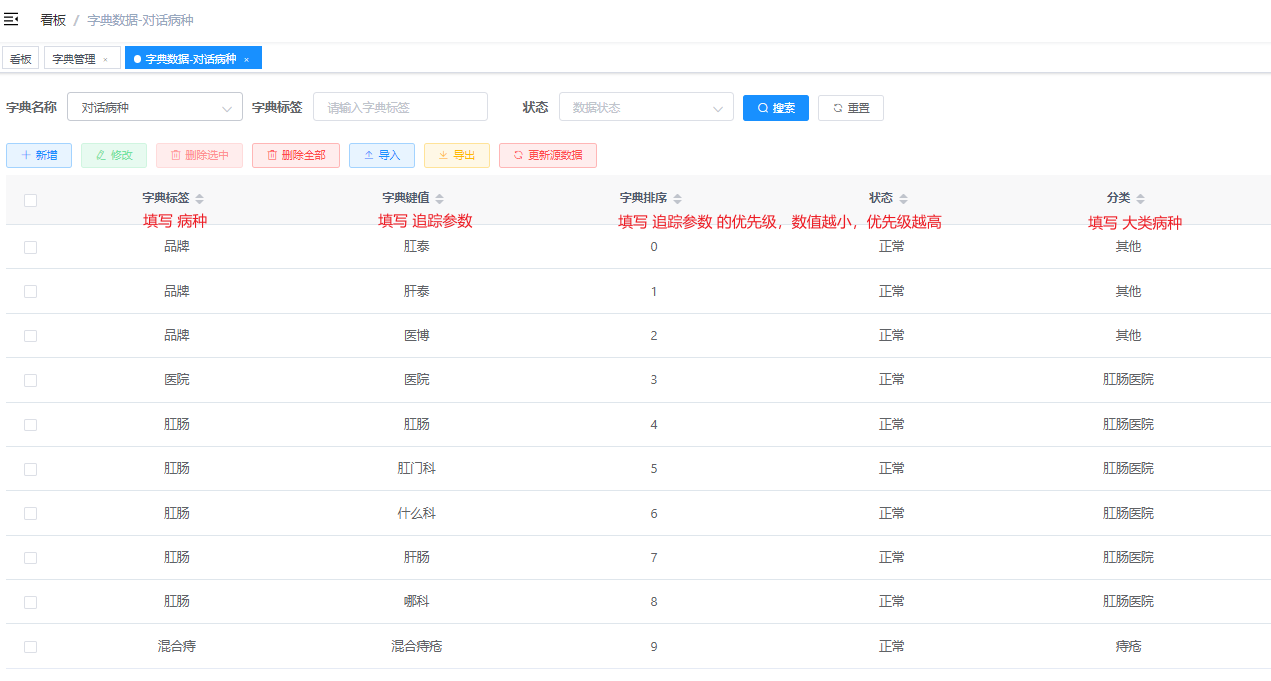Image resolution: width=1271 pixels, height=681 pixels.
Task: Check the row with sort order 4
Action: point(30,424)
